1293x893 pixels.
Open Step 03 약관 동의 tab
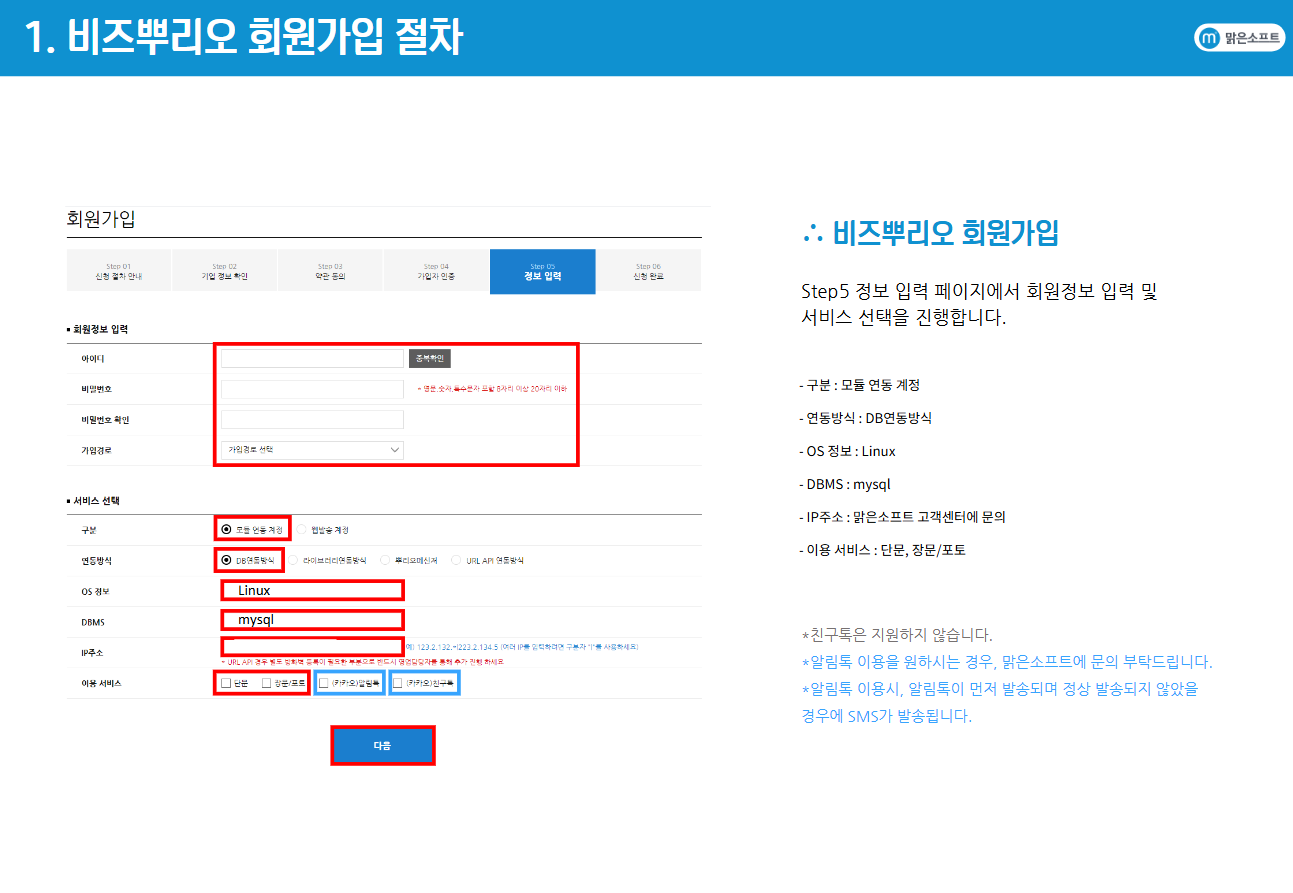(330, 271)
